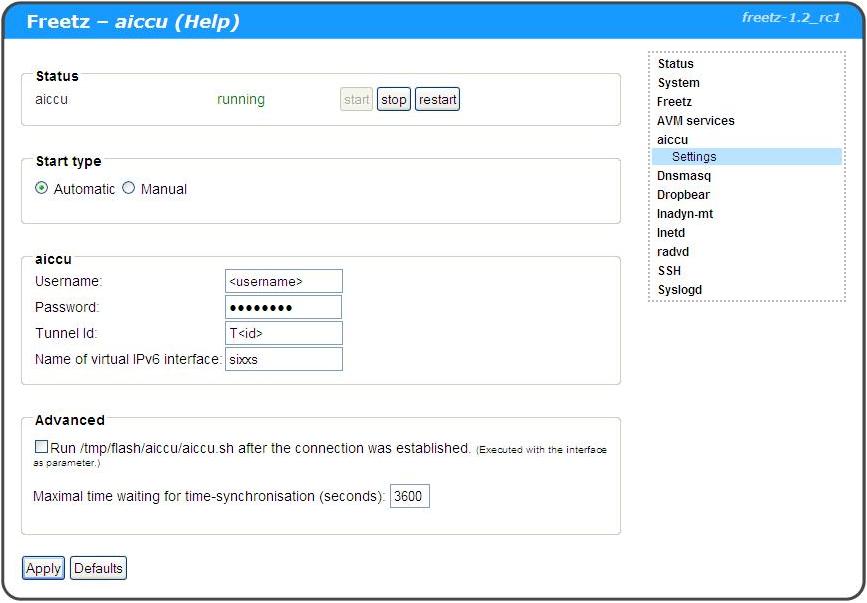Click the Tunnel Id input field
Image resolution: width=867 pixels, height=603 pixels.
[284, 333]
